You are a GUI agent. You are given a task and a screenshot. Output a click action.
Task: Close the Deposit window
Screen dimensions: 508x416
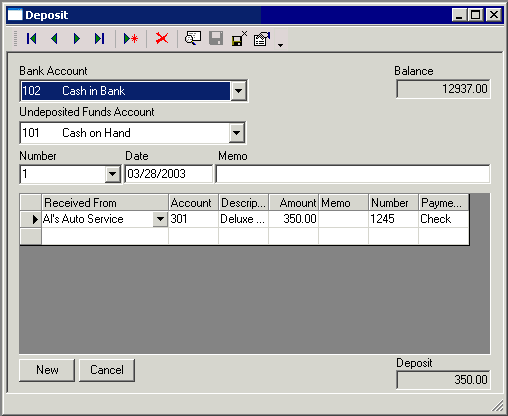(493, 15)
